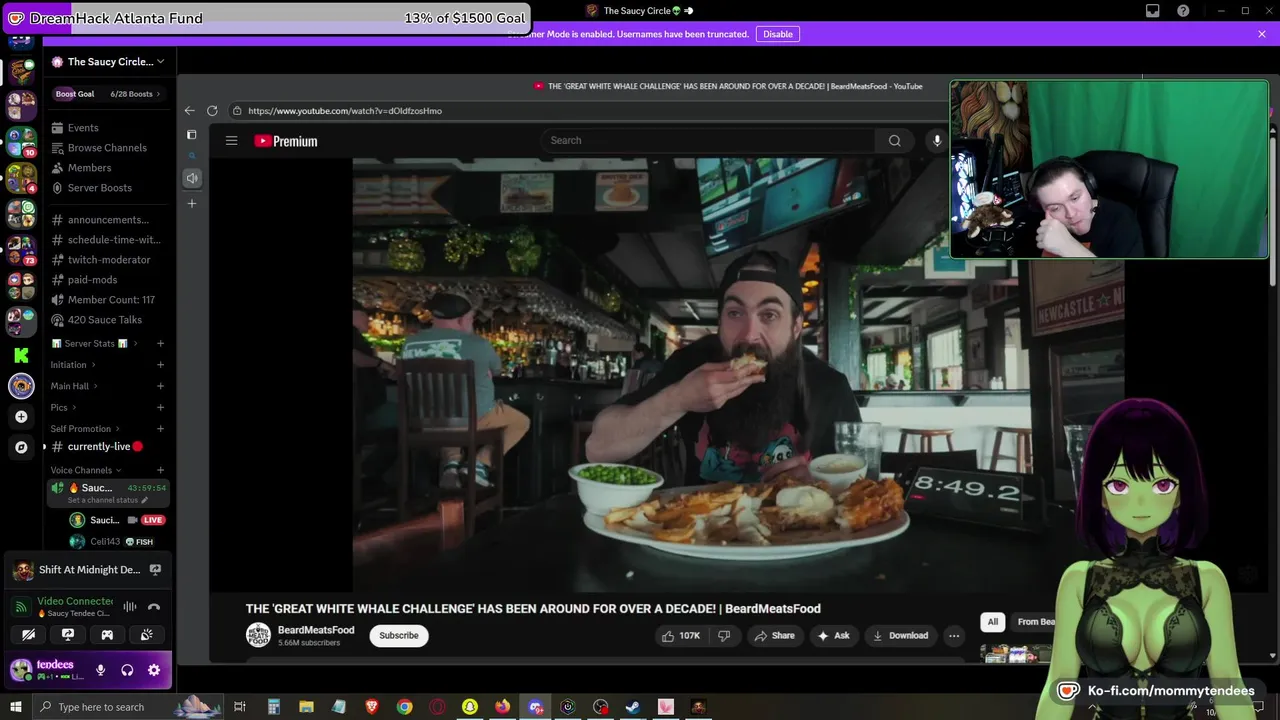Image resolution: width=1280 pixels, height=720 pixels.
Task: Click the green connection signal icon
Action: tap(21, 607)
